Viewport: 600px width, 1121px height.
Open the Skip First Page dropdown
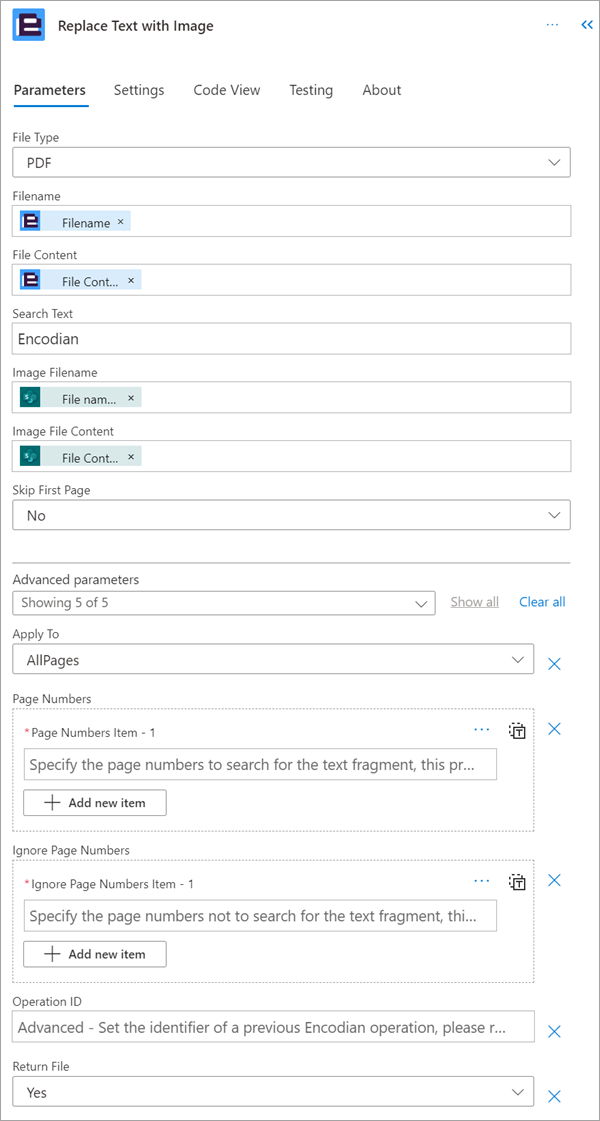[292, 515]
